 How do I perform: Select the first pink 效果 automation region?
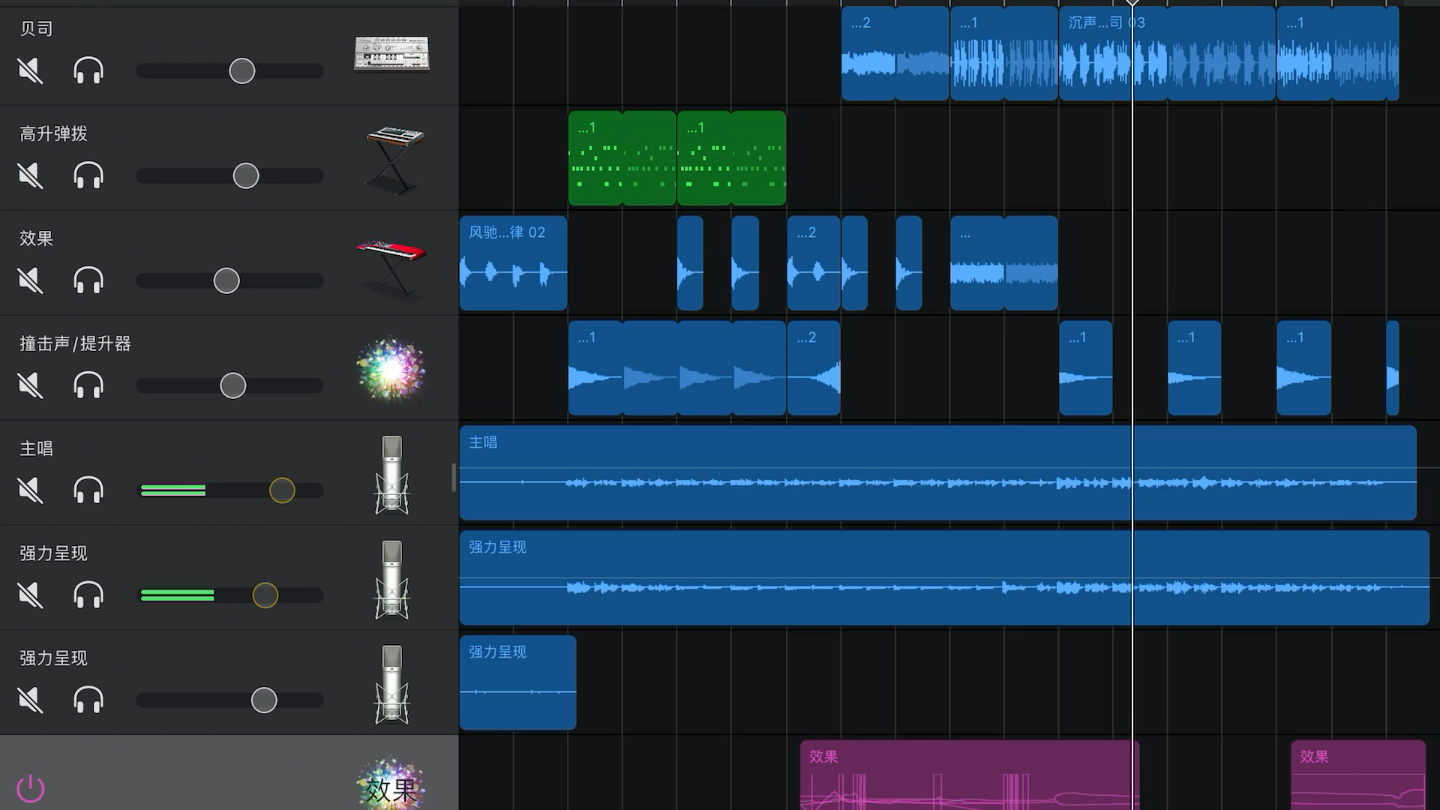pos(969,775)
